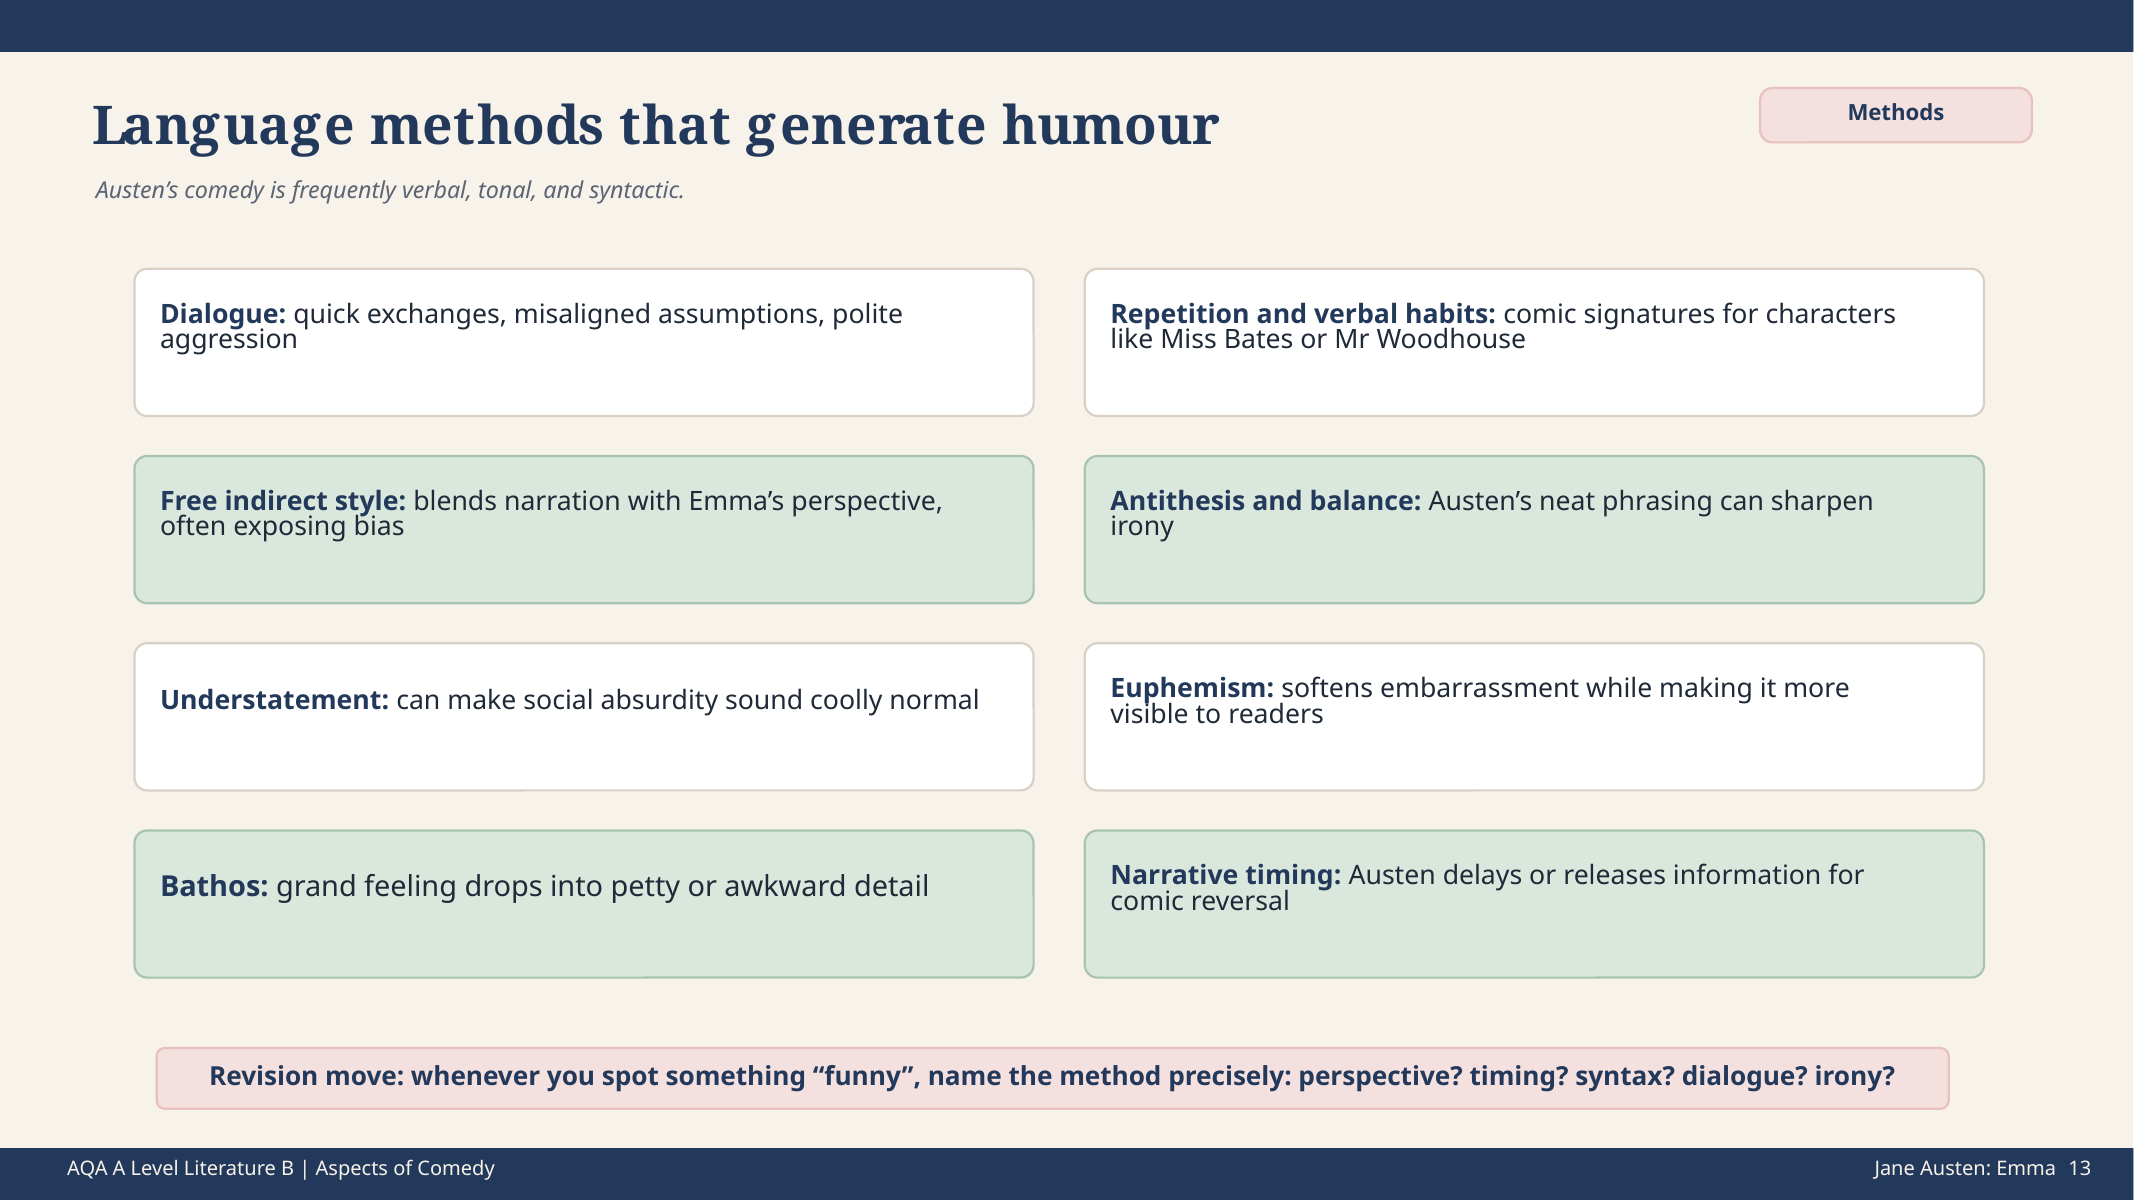
Task: Select the Dialogue method card
Action: (x=584, y=342)
